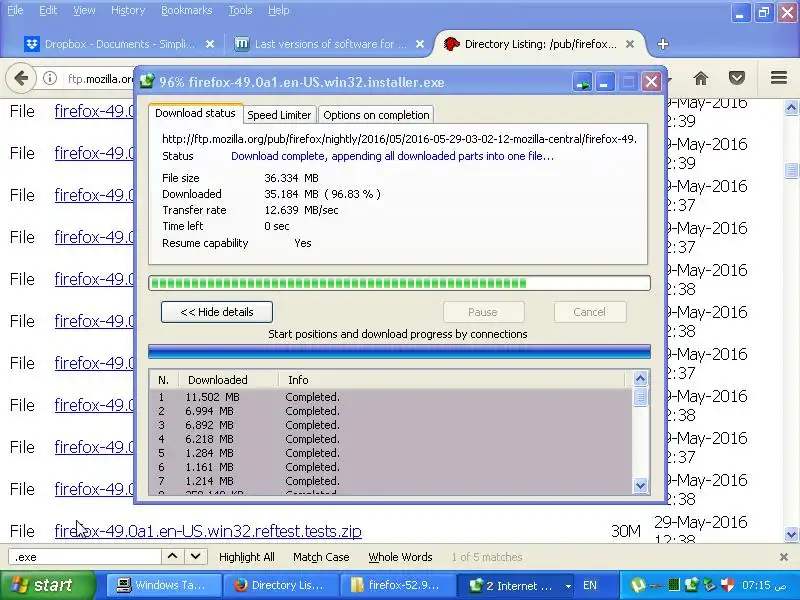Open the Firefox hamburger menu
800x600 pixels.
pyautogui.click(x=779, y=78)
